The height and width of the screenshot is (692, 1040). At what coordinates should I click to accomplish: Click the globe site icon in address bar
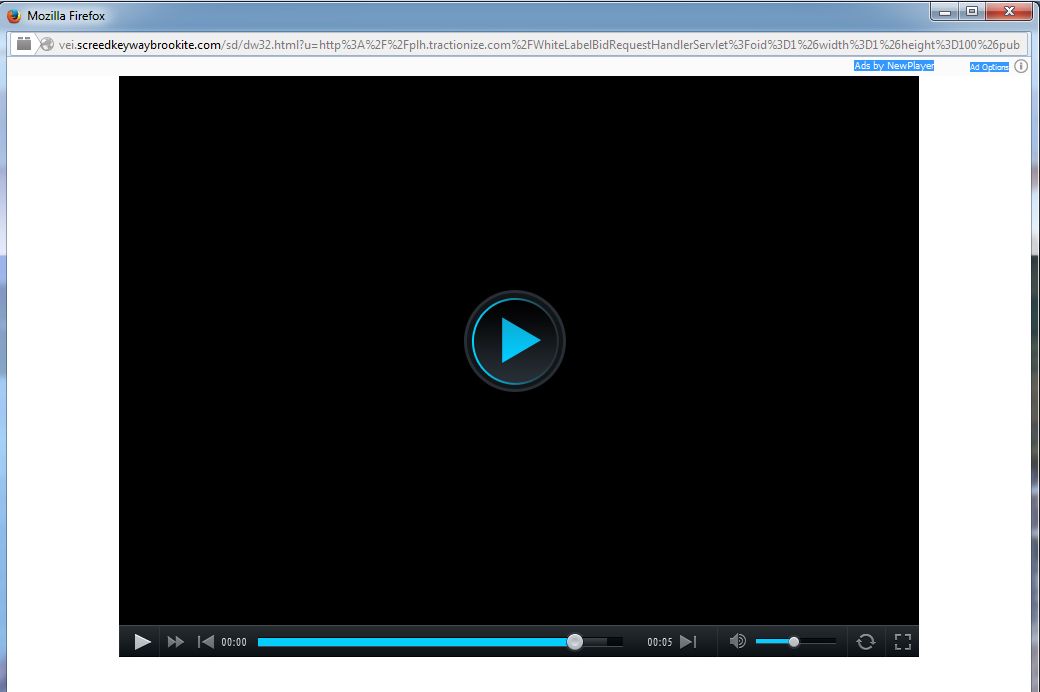46,44
